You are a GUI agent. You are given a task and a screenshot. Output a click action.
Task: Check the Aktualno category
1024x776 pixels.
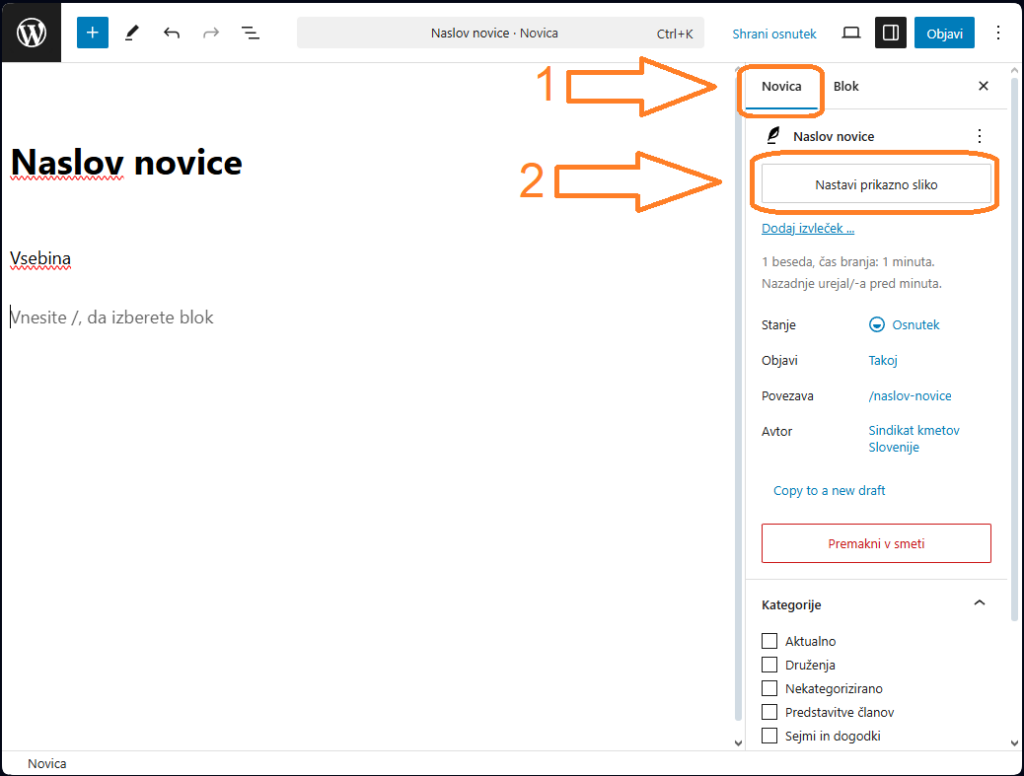769,641
